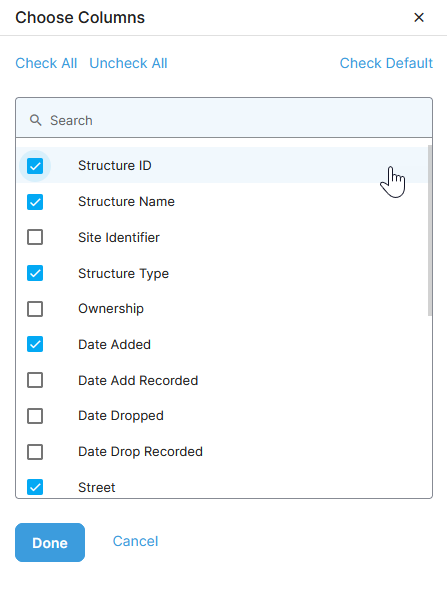This screenshot has width=447, height=593.
Task: Cancel the column selection
Action: click(135, 541)
